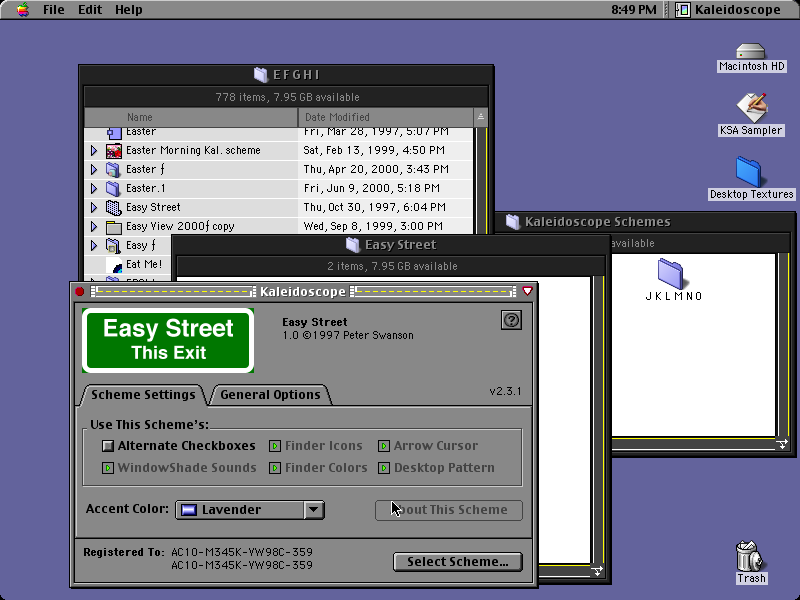Screen dimensions: 800x600
Task: Click the Easy View 2000ƒ copy folder icon
Action: (113, 227)
